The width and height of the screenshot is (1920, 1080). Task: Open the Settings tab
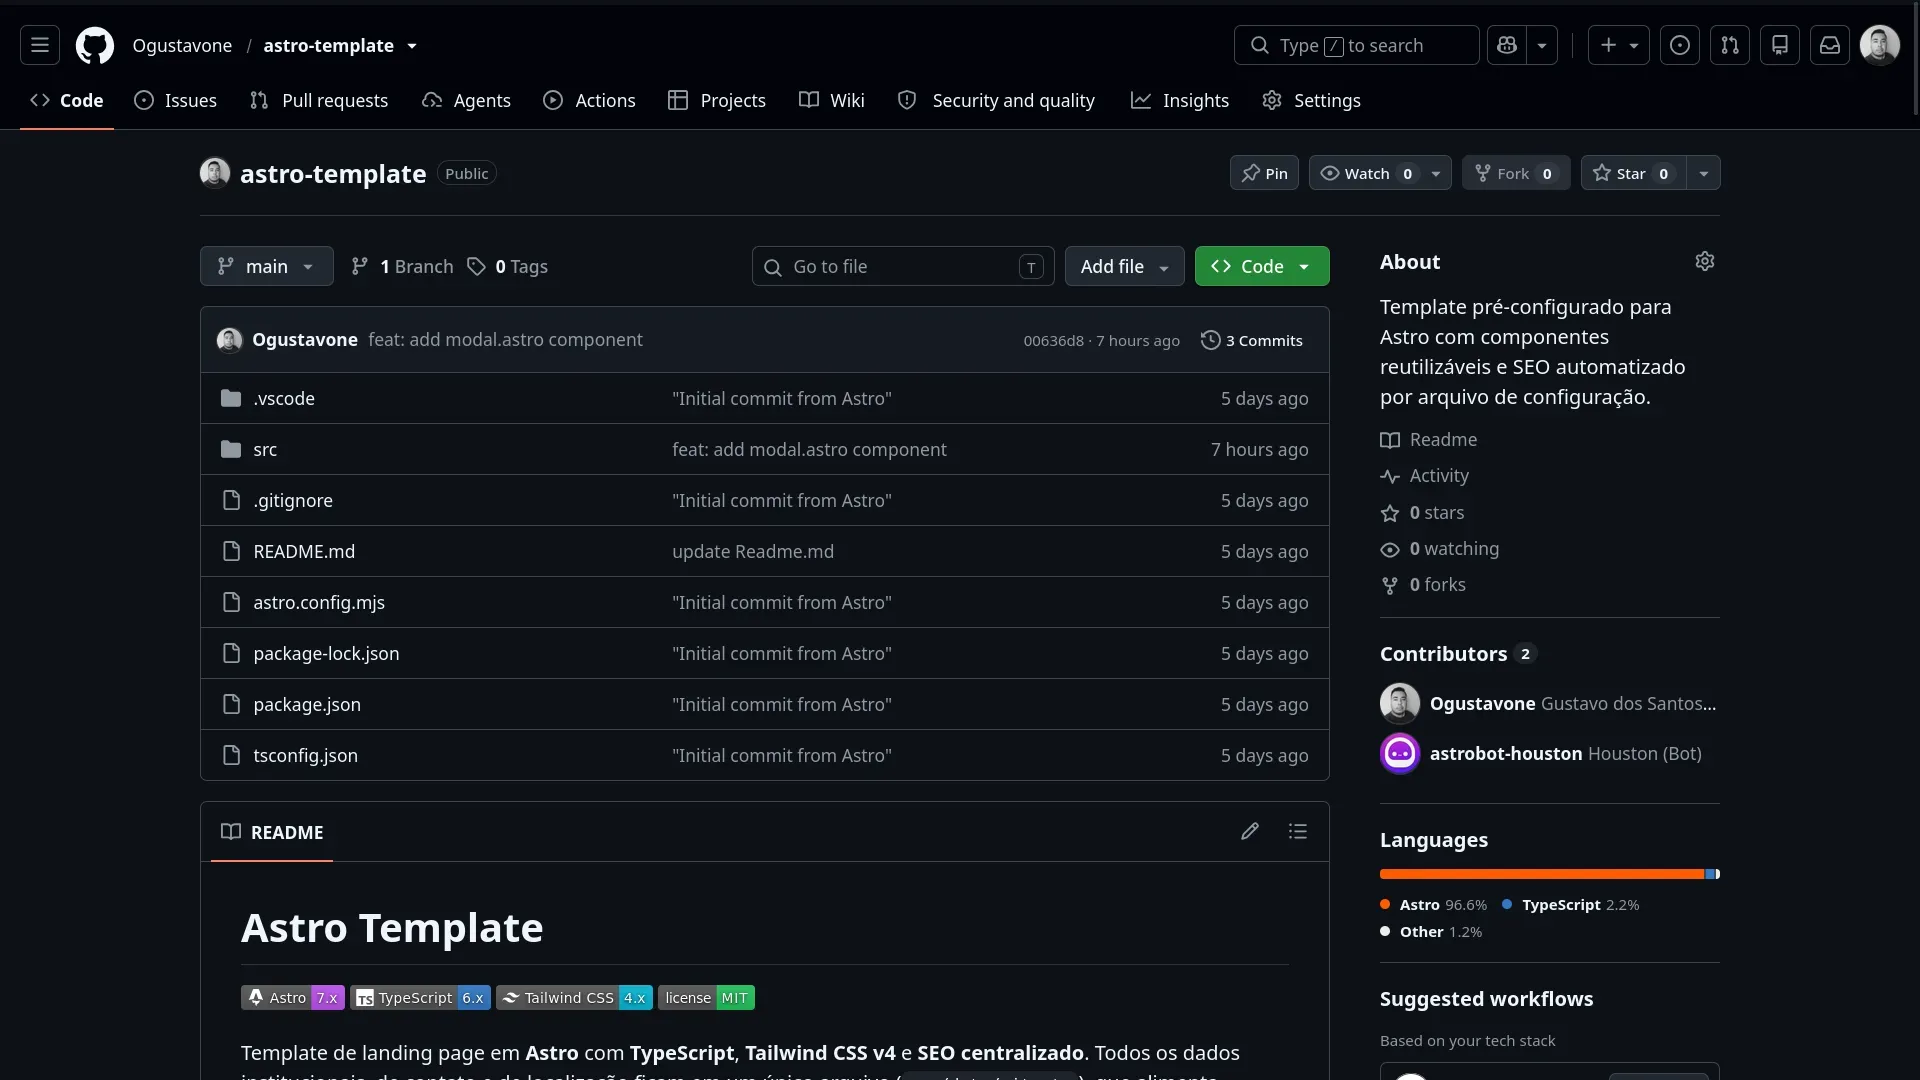click(x=1311, y=100)
